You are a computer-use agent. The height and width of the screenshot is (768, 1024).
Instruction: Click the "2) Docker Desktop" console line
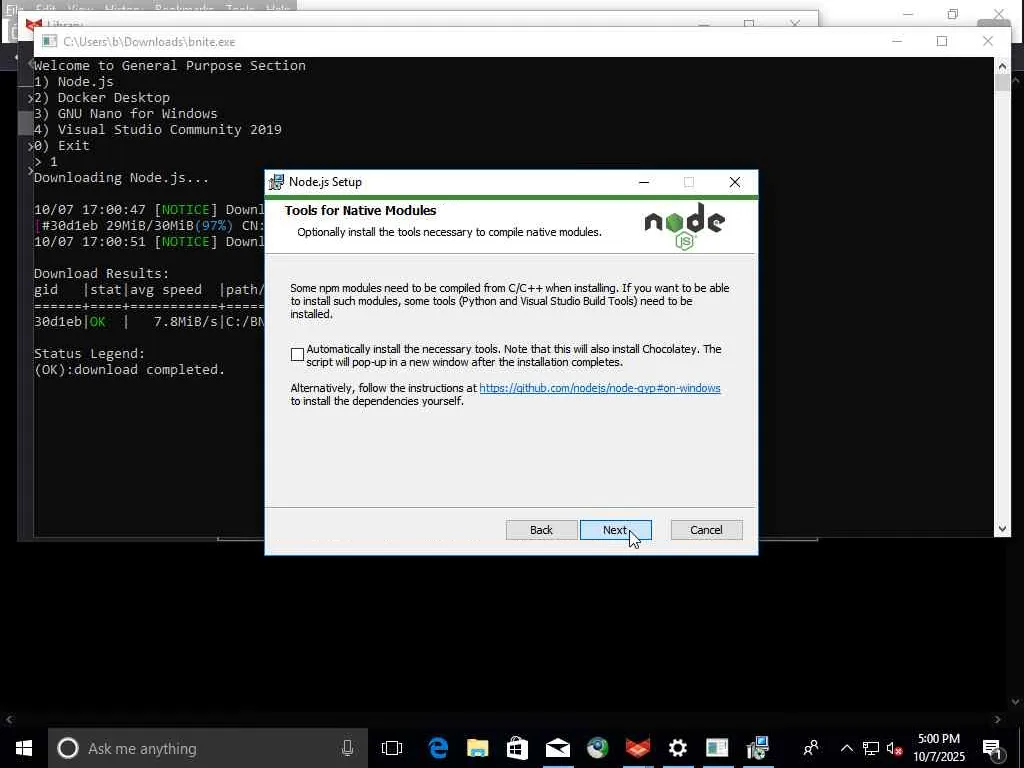(102, 97)
